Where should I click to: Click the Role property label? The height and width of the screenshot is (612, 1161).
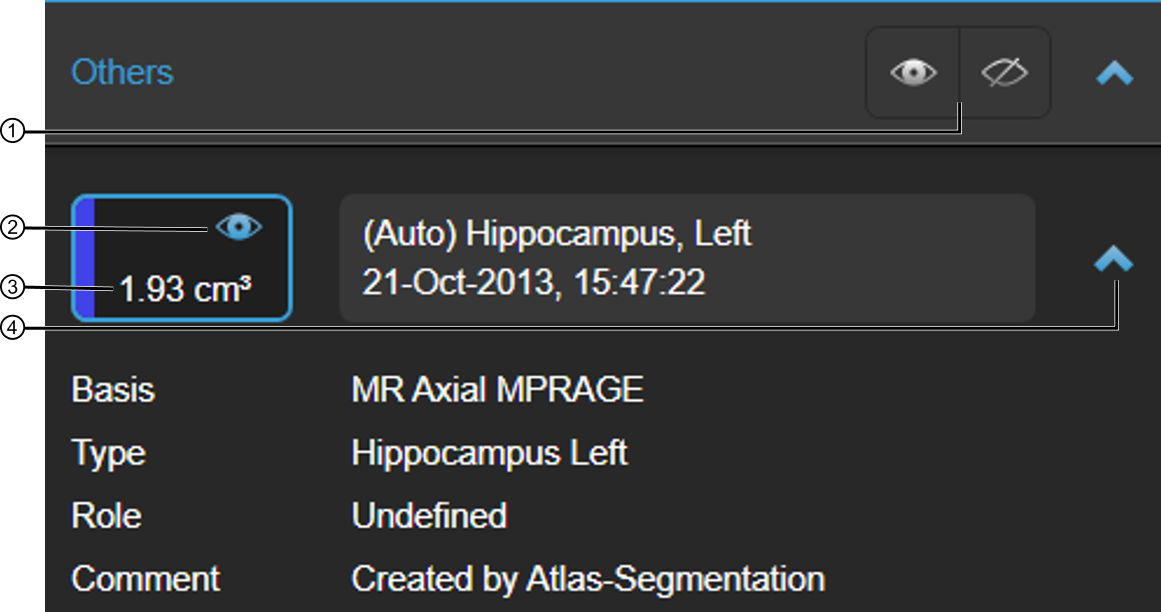click(106, 516)
